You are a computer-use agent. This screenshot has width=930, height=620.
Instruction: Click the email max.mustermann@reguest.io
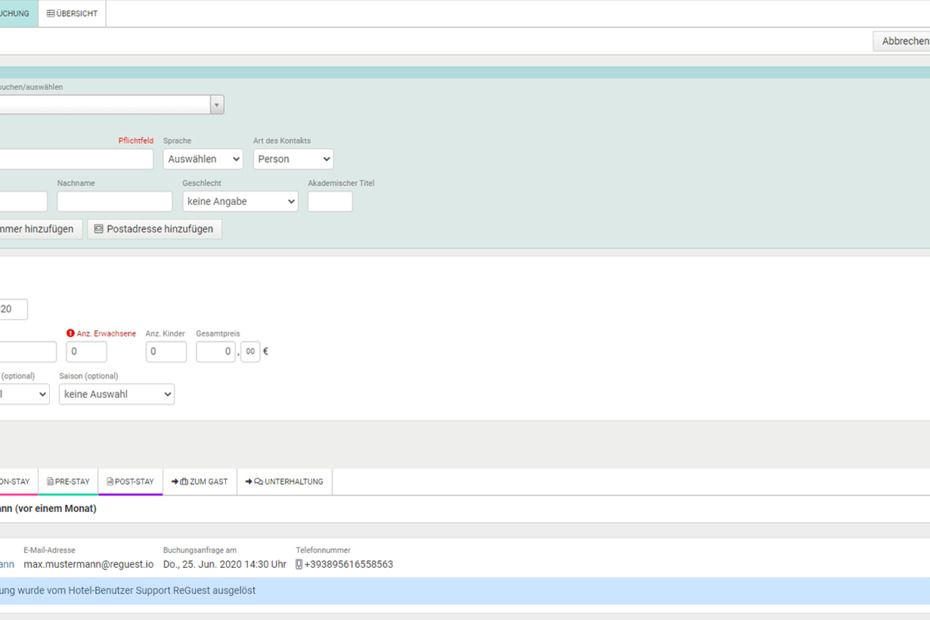88,564
